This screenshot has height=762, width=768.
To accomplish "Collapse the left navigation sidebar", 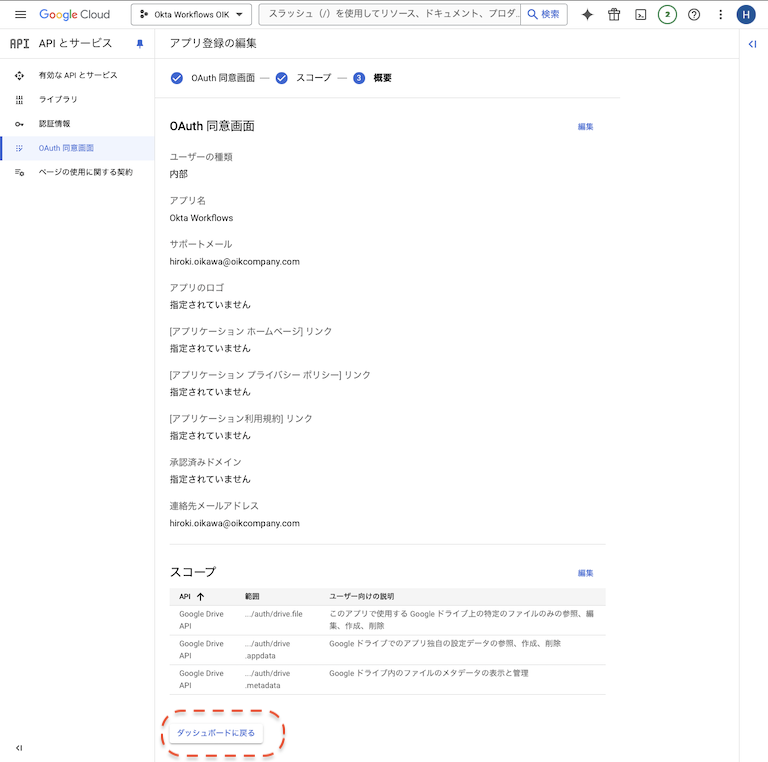I will 19,748.
